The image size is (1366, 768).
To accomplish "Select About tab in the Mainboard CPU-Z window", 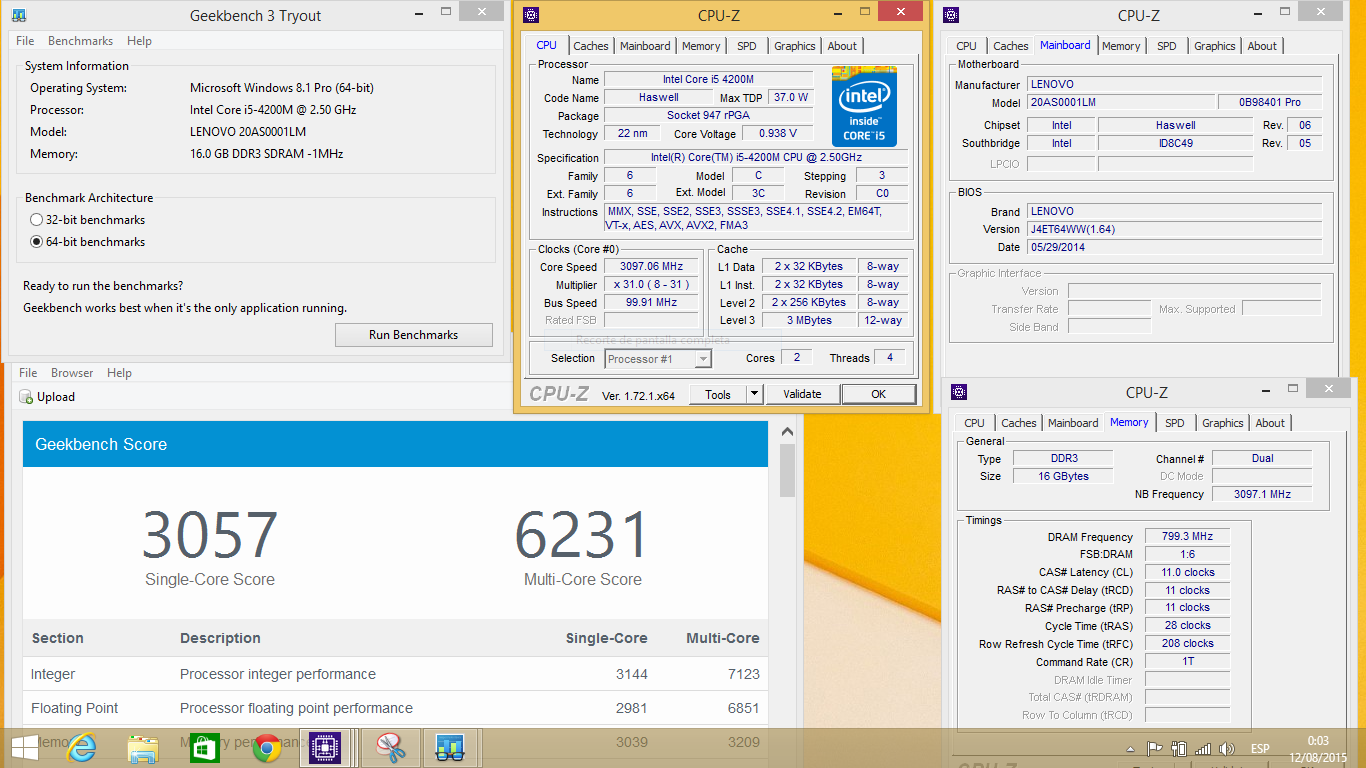I will tap(1262, 46).
